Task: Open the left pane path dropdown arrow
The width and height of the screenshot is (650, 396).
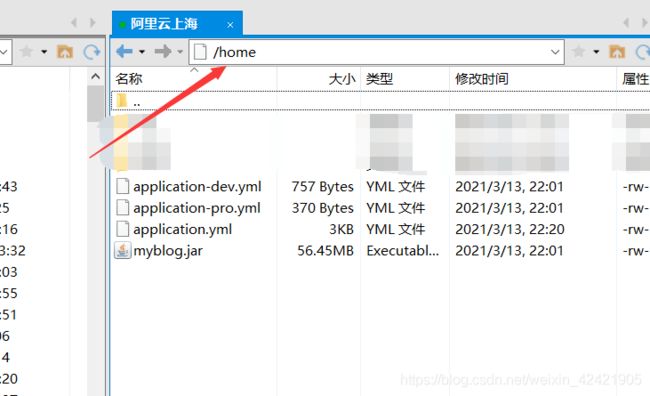Action: coord(4,52)
